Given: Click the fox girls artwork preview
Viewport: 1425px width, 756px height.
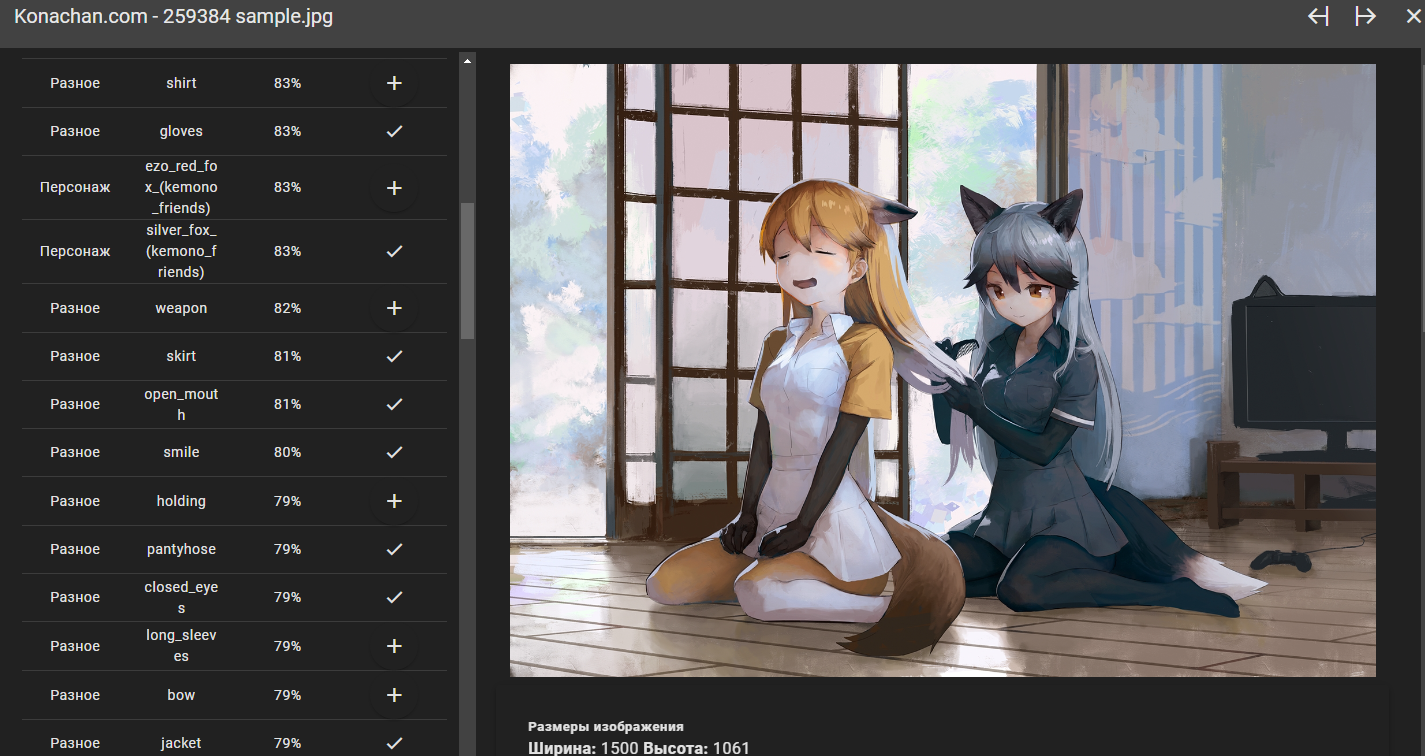Looking at the screenshot, I should (x=943, y=370).
